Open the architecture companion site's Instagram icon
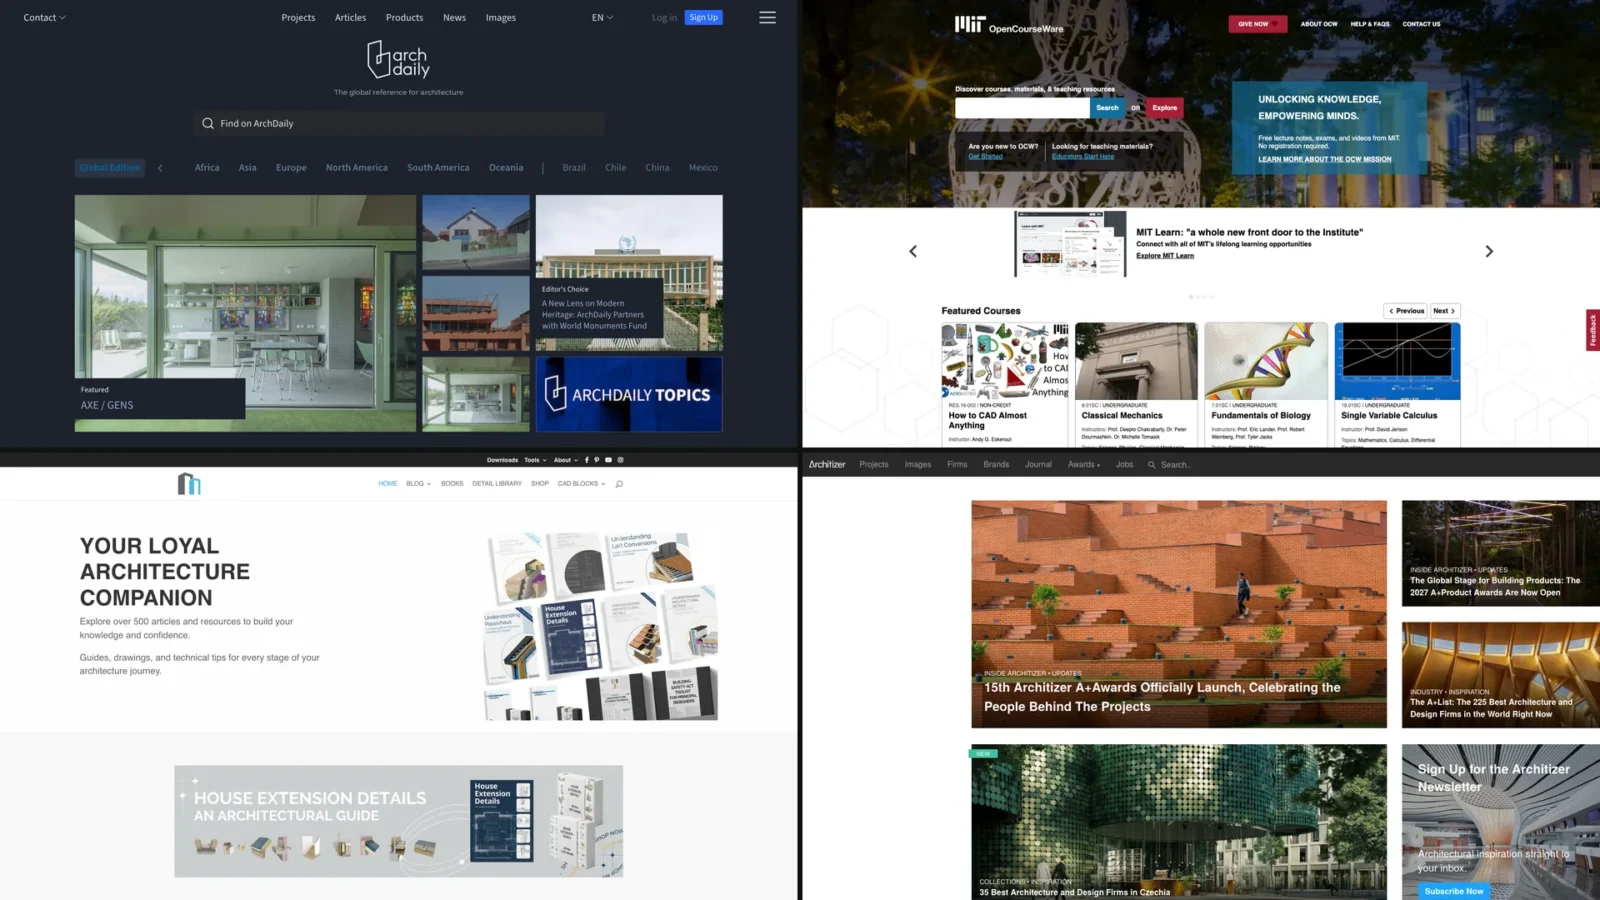This screenshot has width=1600, height=900. (x=620, y=460)
